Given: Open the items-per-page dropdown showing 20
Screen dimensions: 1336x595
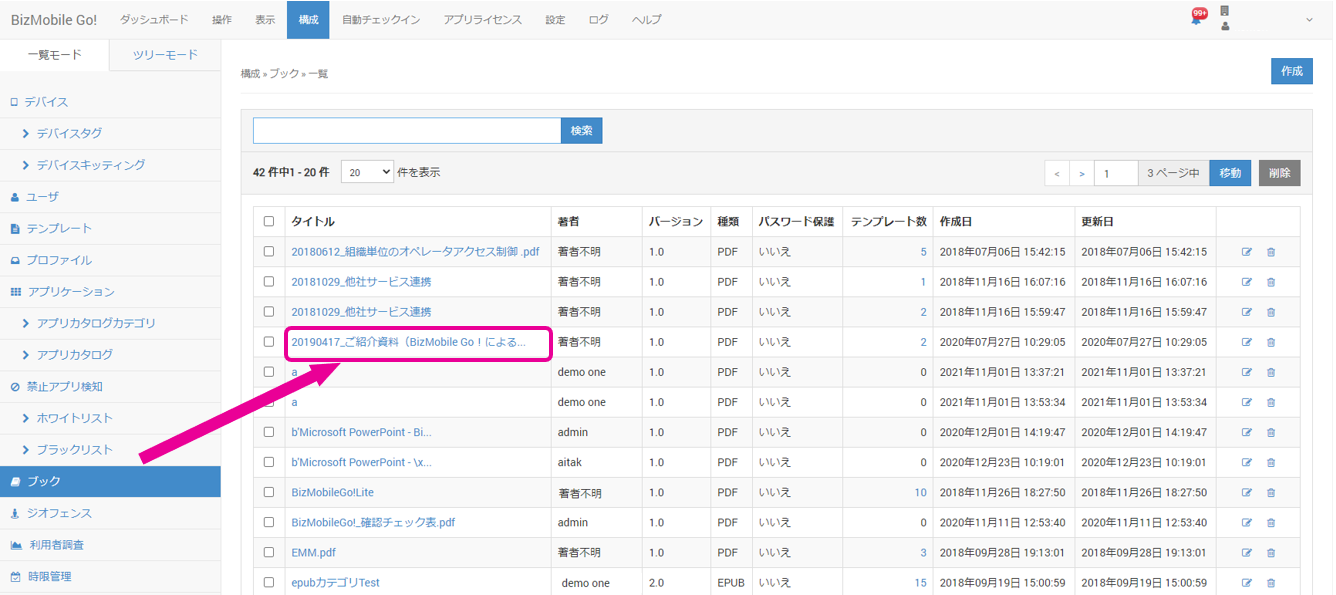Looking at the screenshot, I should 367,172.
